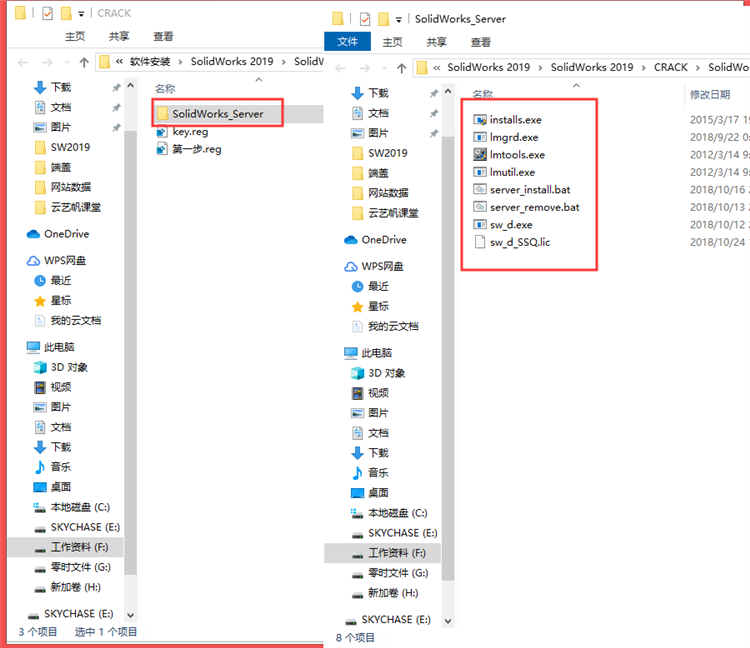Open 共享 tab in CRACK window
750x648 pixels.
[119, 36]
